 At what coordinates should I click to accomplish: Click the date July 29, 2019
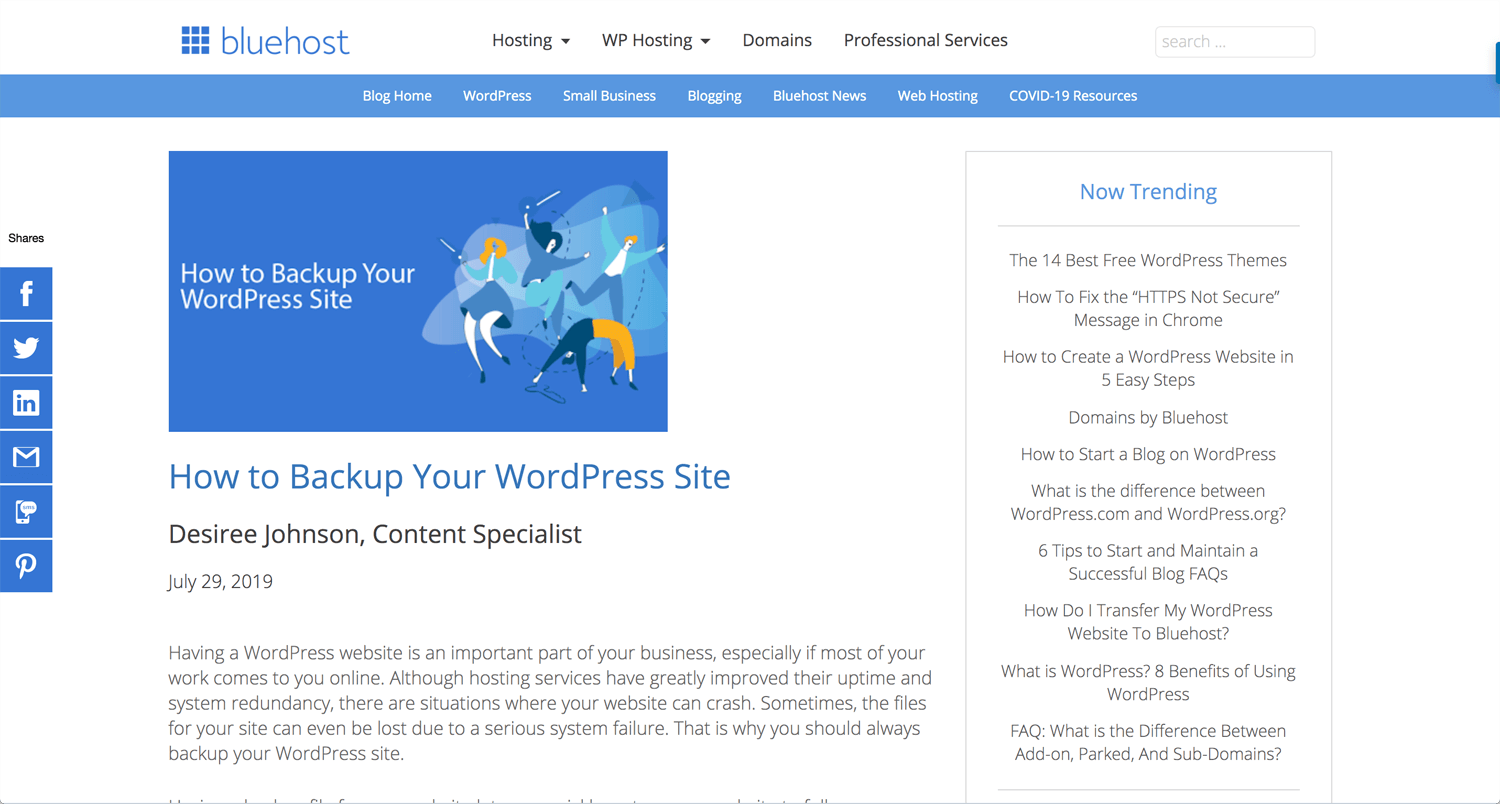(x=220, y=581)
